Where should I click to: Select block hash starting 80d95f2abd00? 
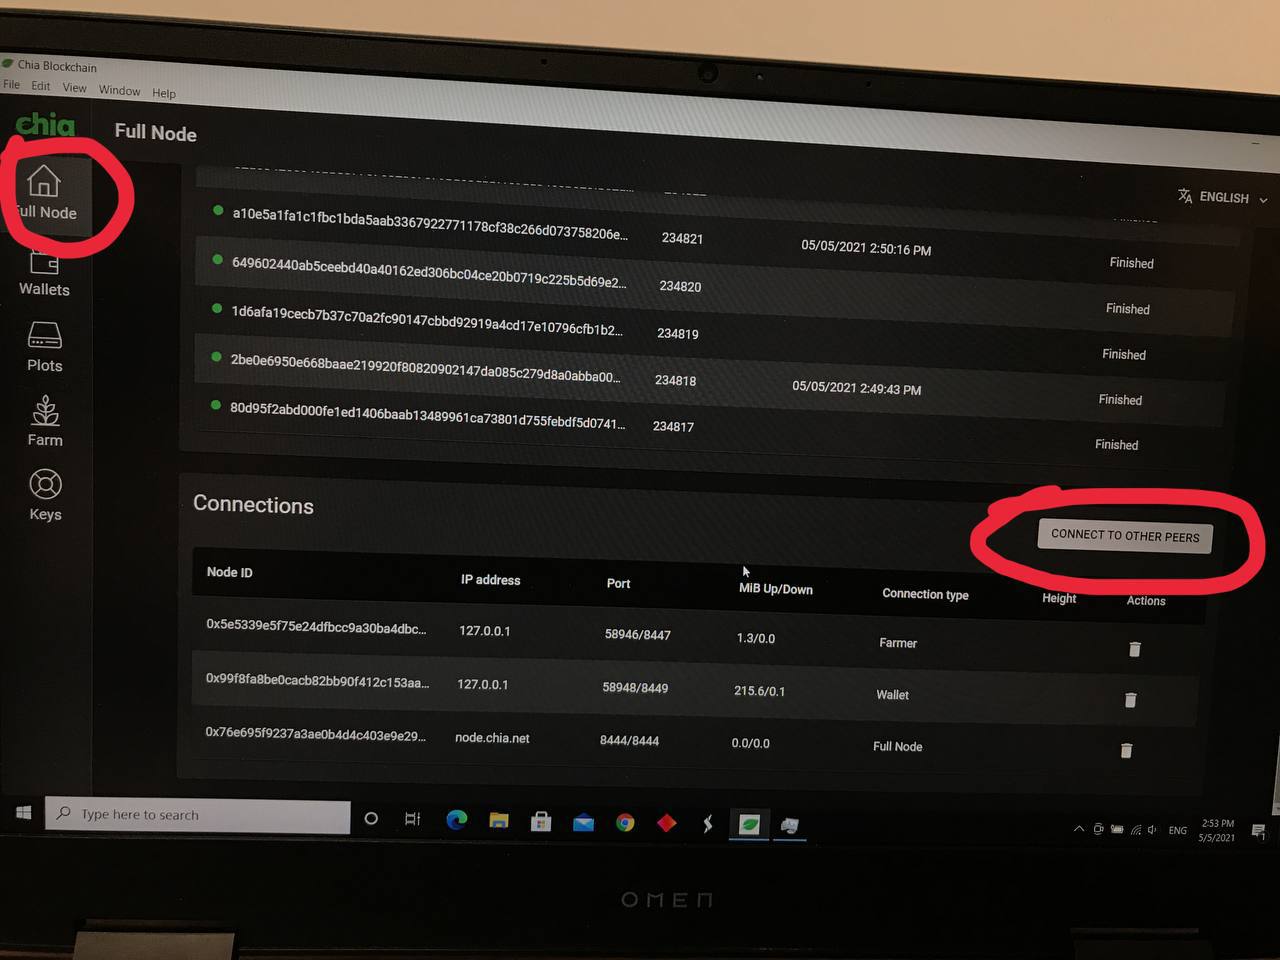pos(427,415)
